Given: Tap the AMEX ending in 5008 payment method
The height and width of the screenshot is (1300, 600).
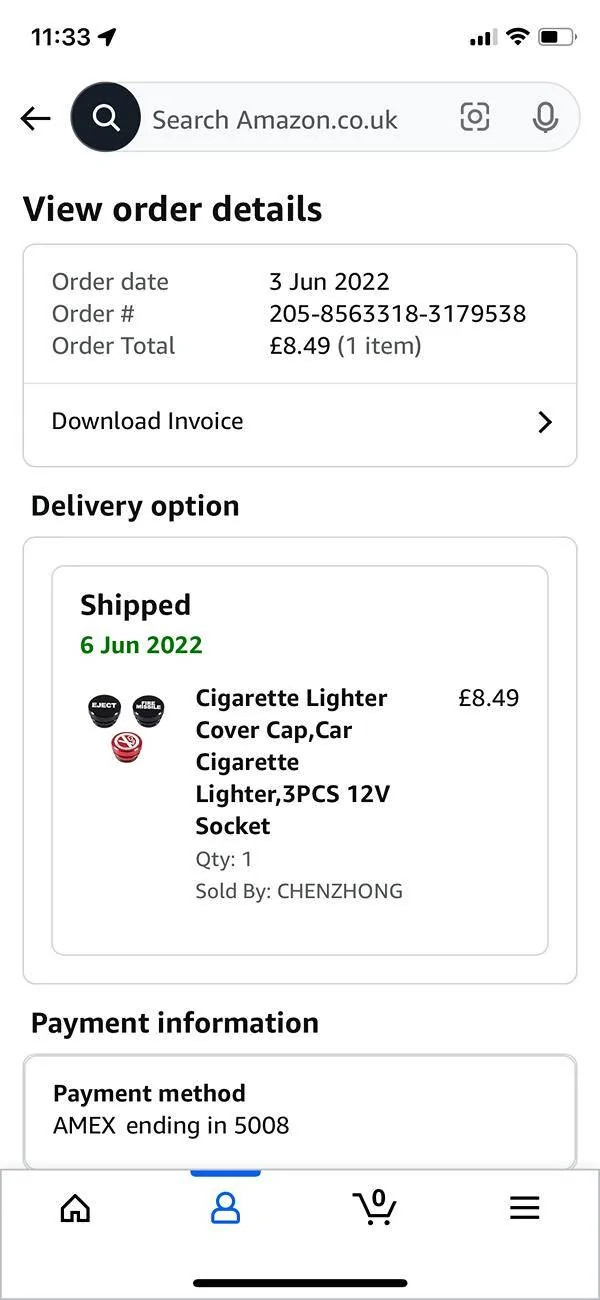Looking at the screenshot, I should (171, 1126).
